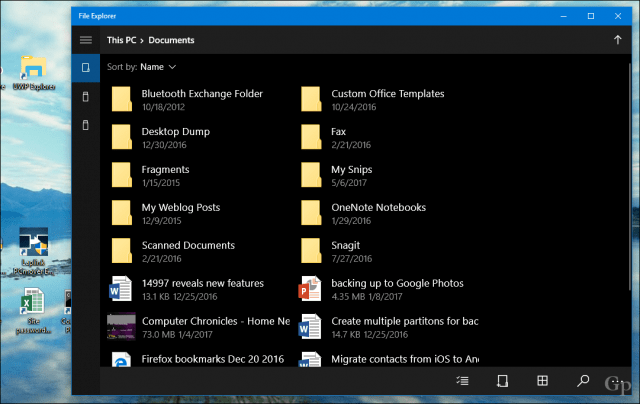
Task: Click the tablet/device icon in bottom bar
Action: (502, 381)
